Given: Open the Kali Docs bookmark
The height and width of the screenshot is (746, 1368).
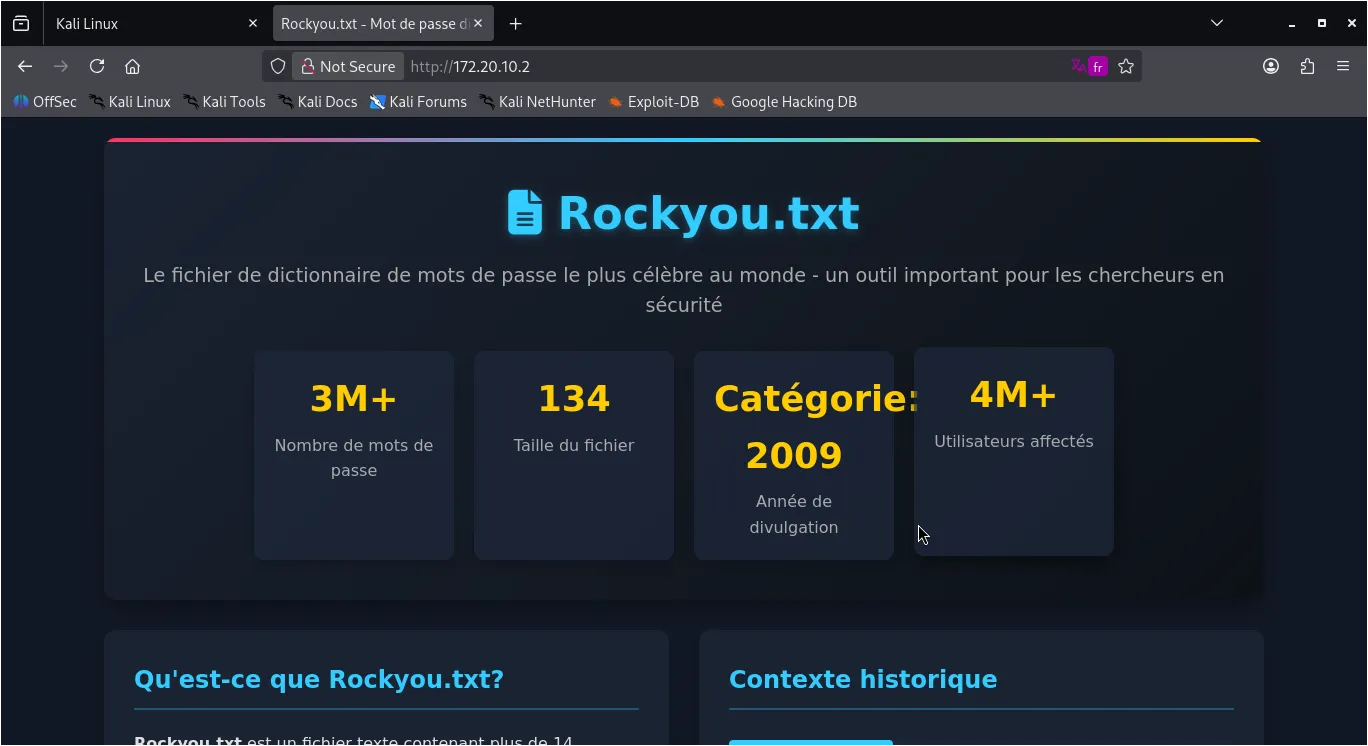Looking at the screenshot, I should pos(317,101).
